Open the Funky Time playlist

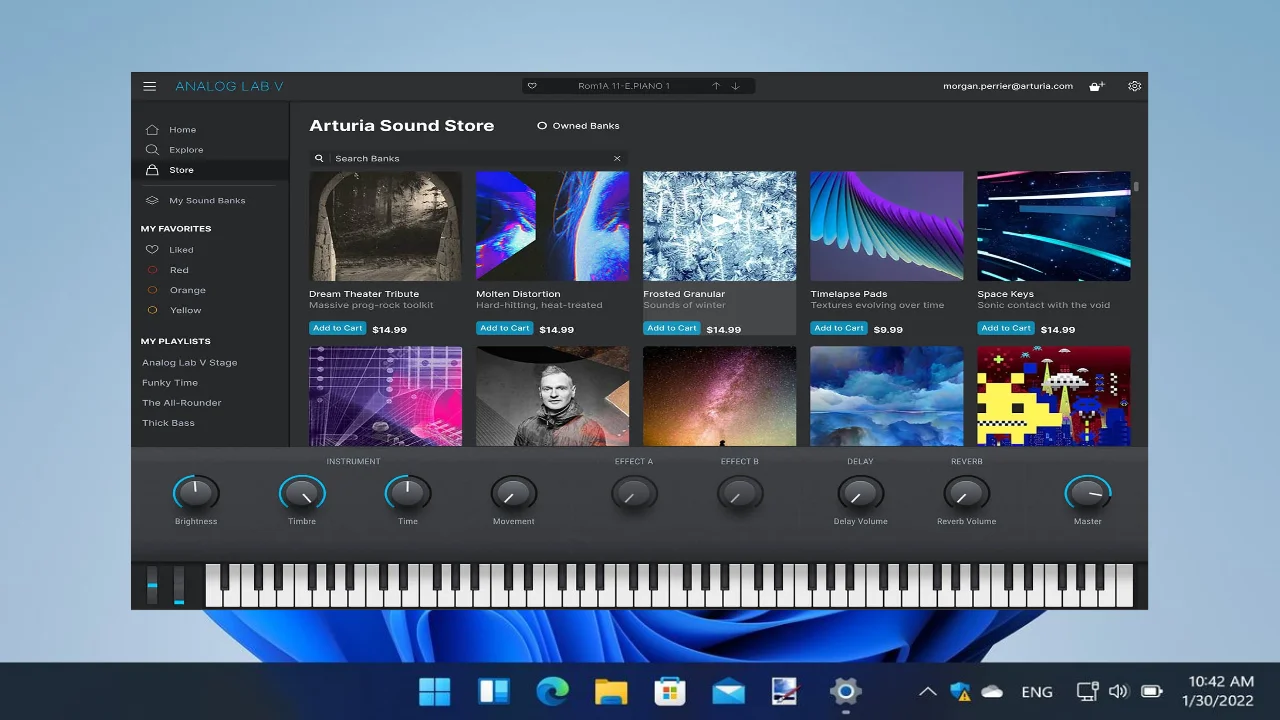click(x=170, y=383)
